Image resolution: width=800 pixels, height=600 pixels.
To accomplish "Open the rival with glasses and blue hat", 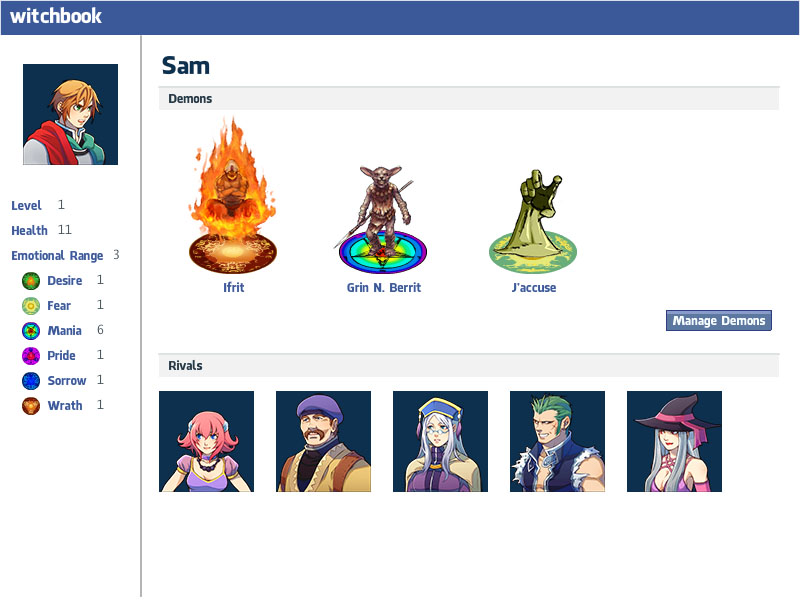I will [x=440, y=441].
